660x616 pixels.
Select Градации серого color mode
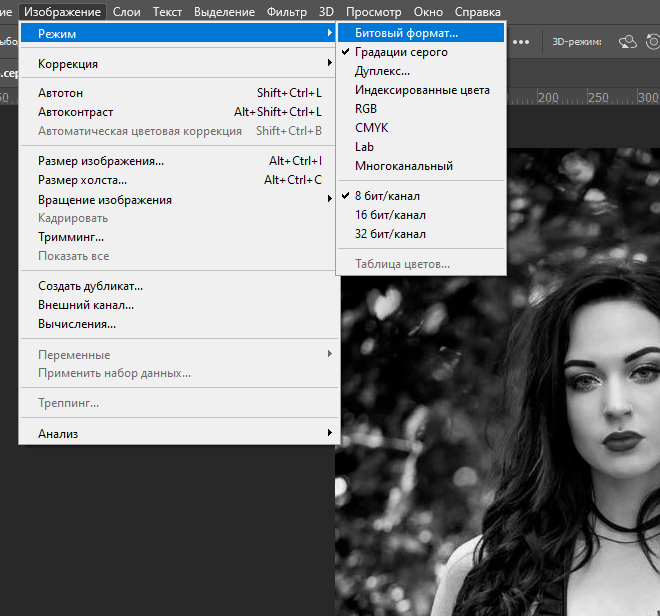[401, 52]
